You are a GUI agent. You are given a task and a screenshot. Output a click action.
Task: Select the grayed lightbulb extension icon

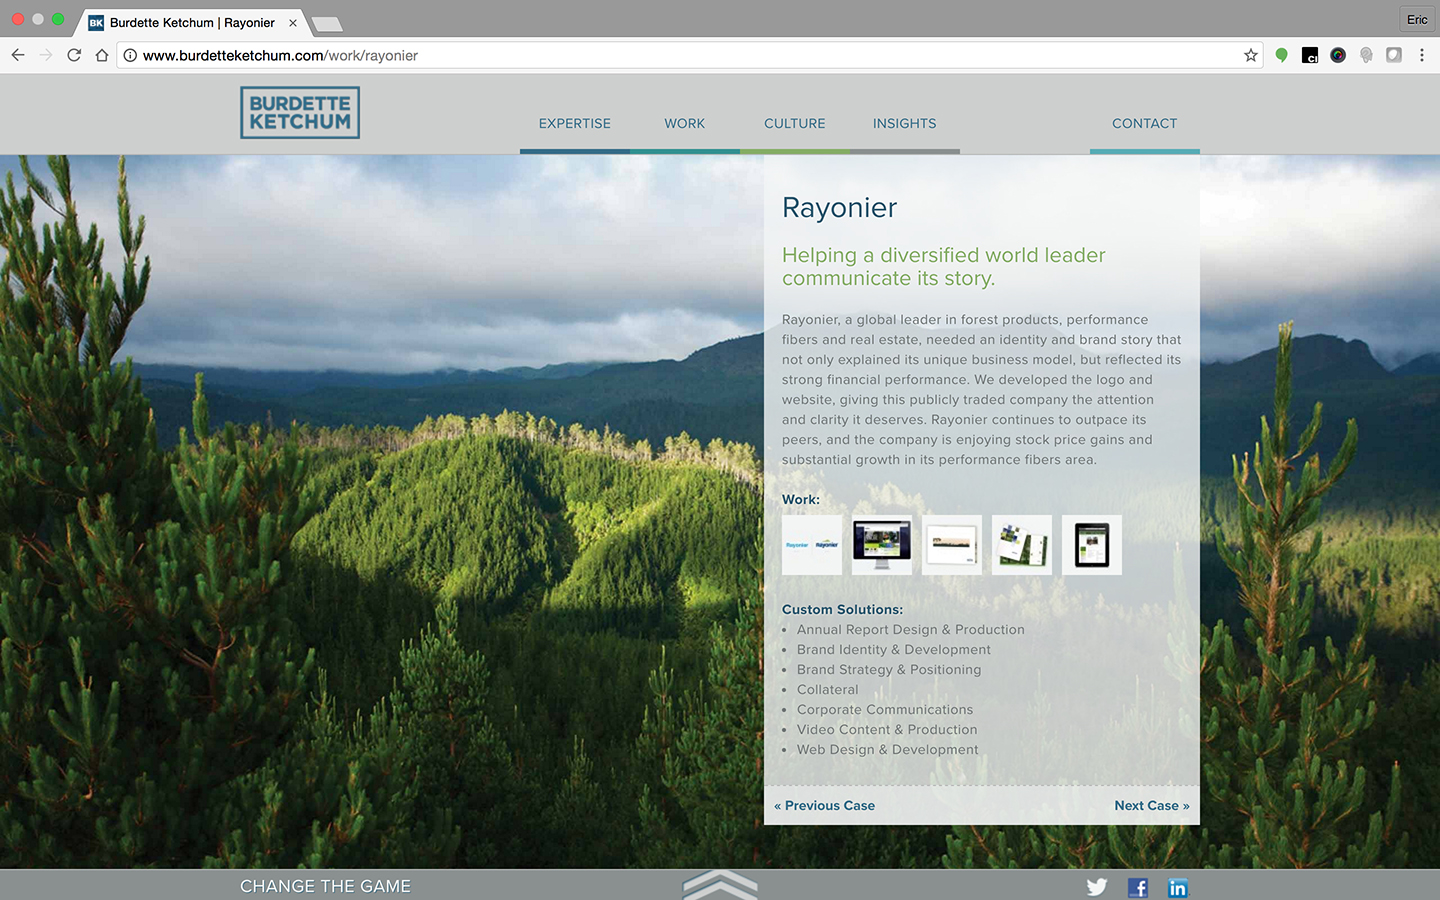coord(1366,55)
